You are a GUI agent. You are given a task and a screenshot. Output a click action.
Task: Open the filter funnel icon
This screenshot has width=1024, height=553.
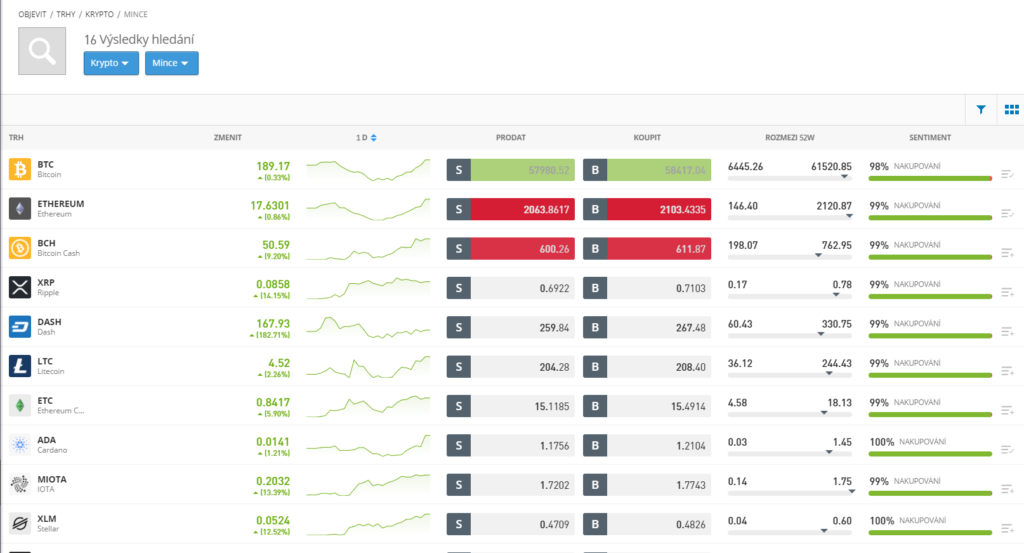pyautogui.click(x=981, y=110)
